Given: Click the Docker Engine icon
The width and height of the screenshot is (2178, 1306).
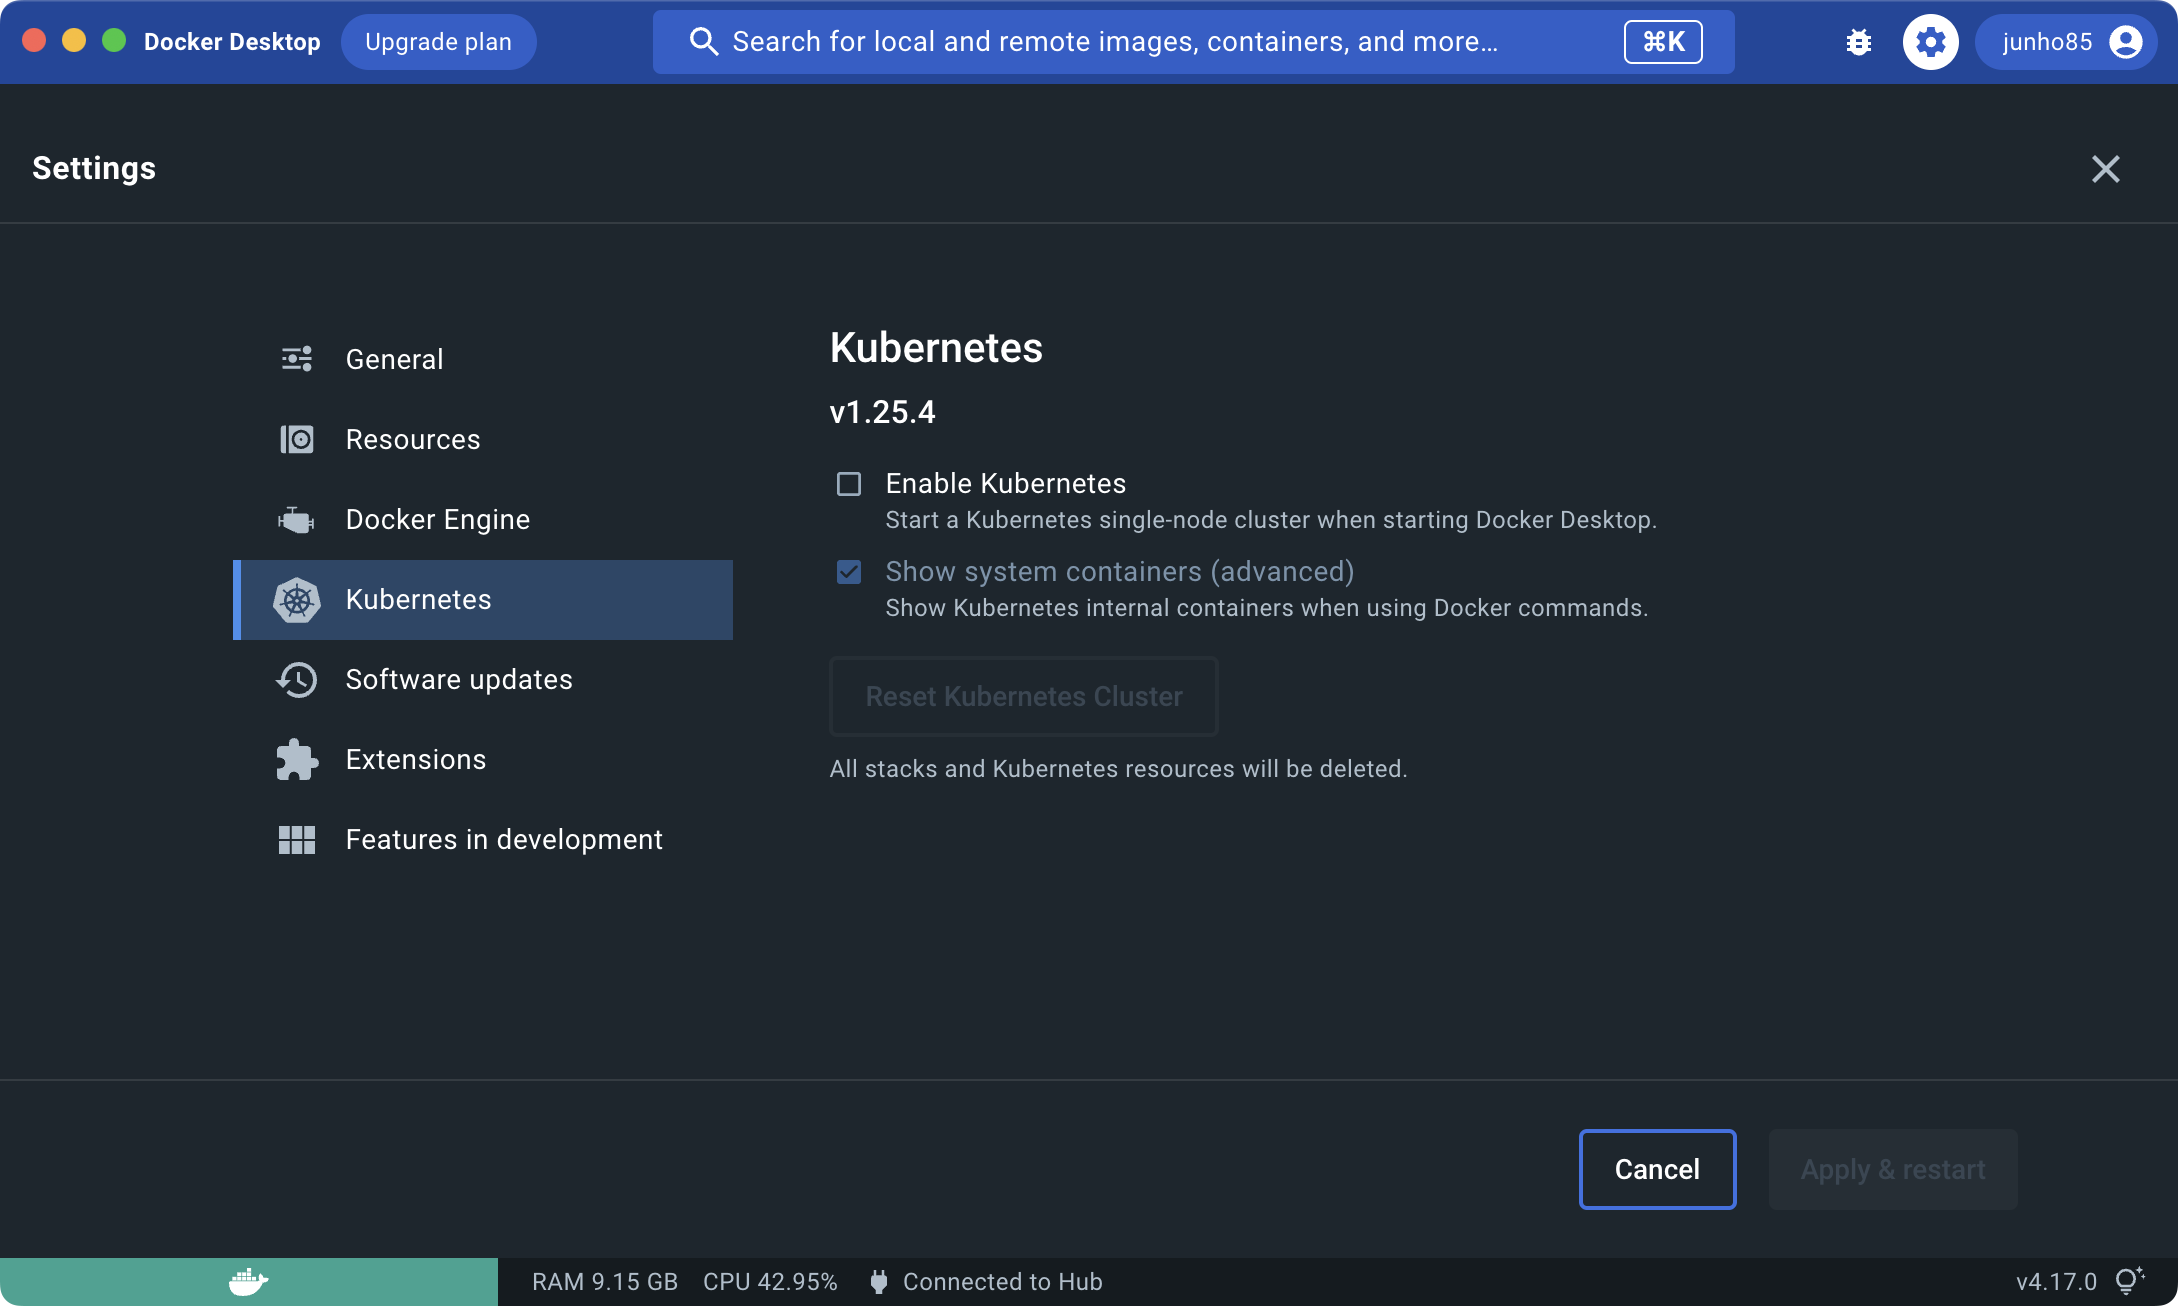Looking at the screenshot, I should coord(297,520).
